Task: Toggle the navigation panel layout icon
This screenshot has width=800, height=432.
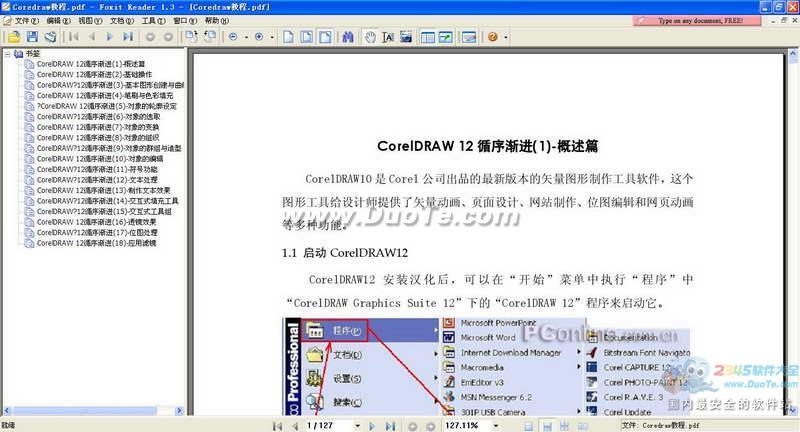Action: [428, 37]
